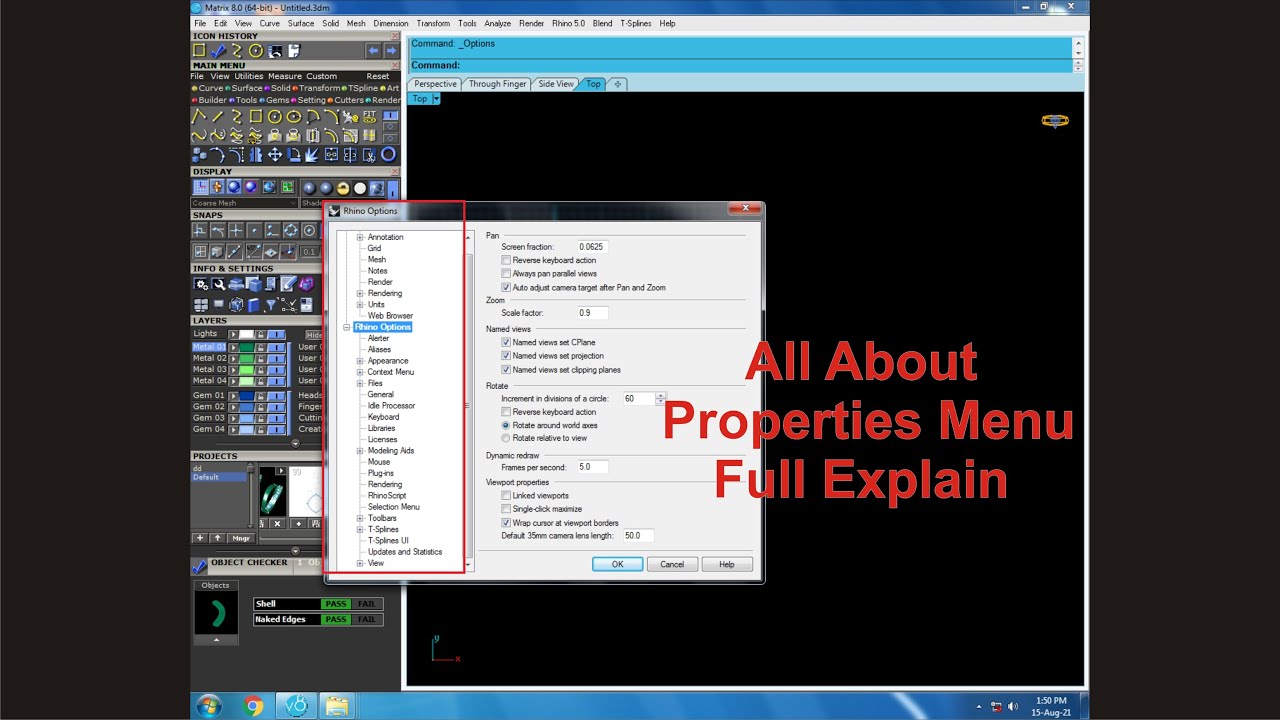
Task: Uncheck Named views set CPlane
Action: point(506,342)
